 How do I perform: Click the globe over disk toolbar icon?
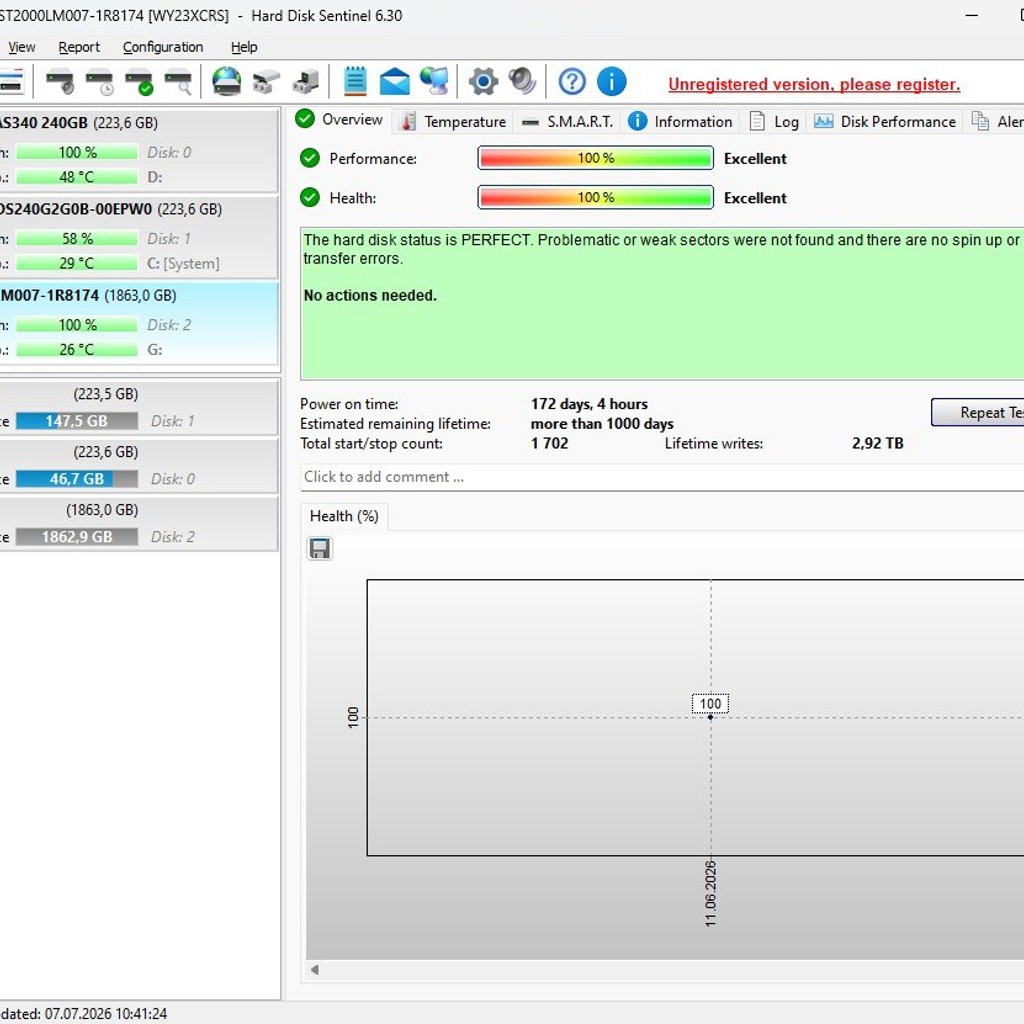coord(227,82)
